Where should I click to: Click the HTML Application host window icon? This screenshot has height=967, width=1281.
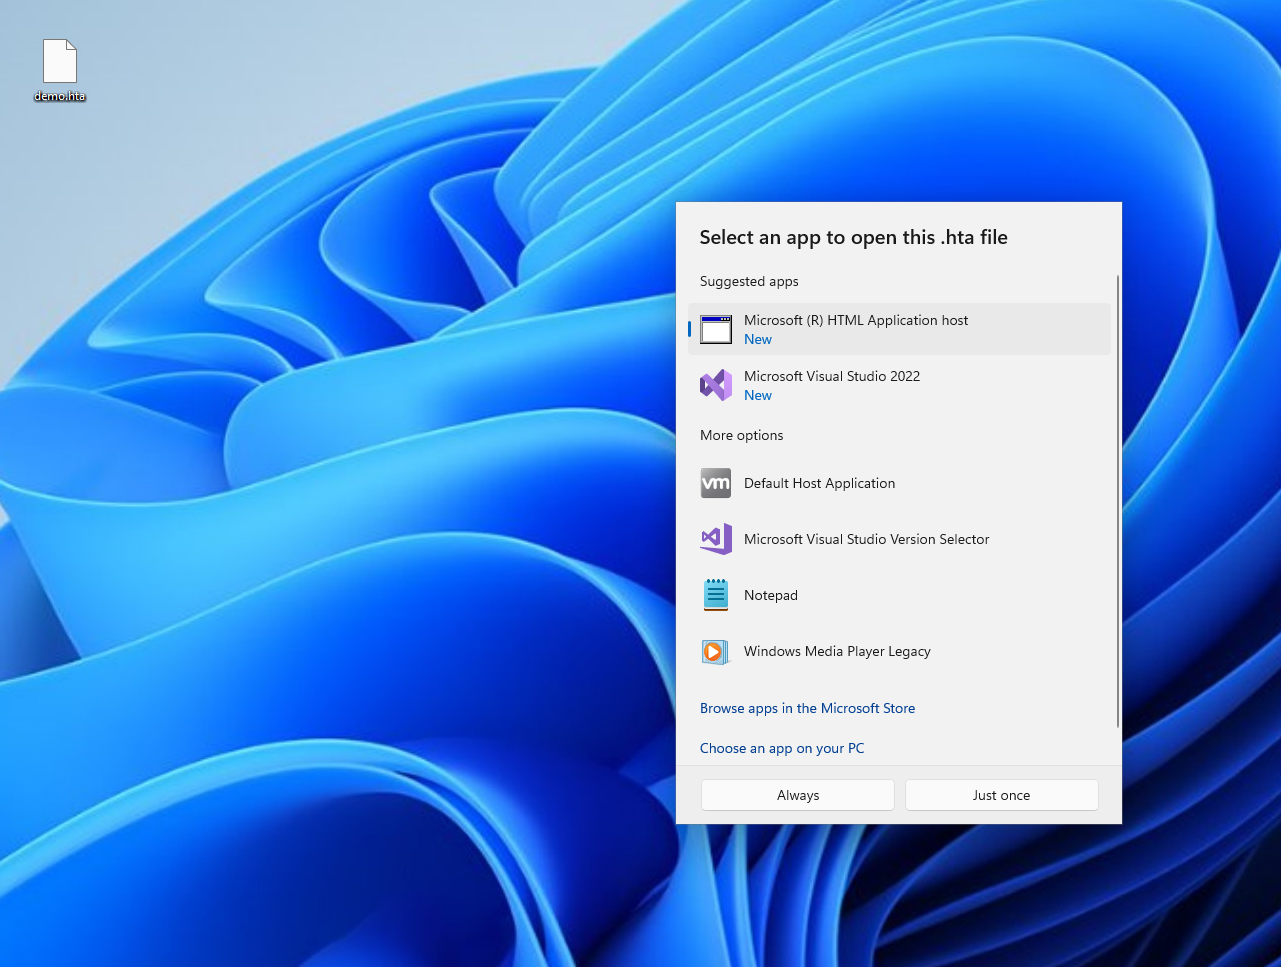point(716,329)
